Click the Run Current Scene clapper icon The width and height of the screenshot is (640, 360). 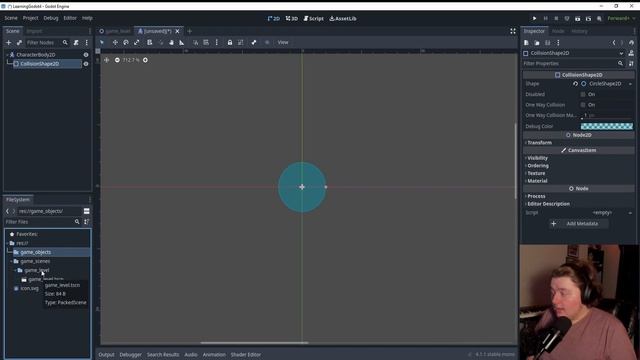click(578, 18)
